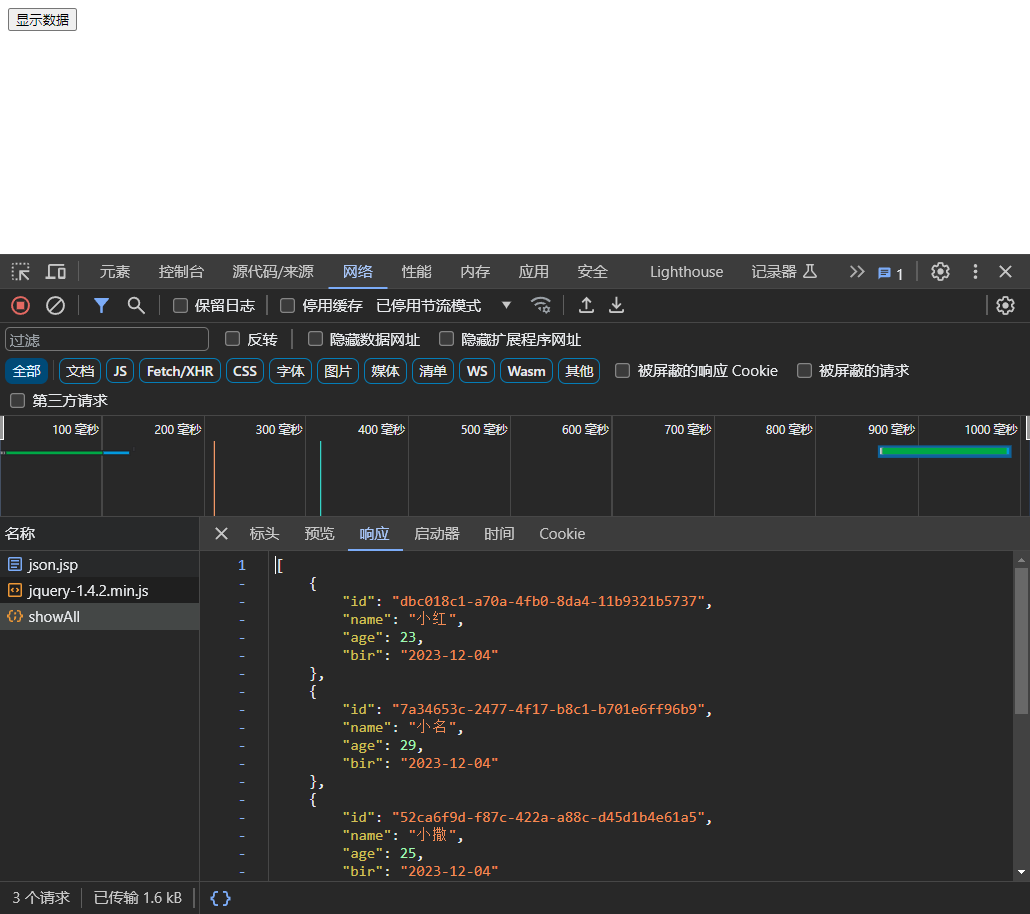Filter requests by 图片 type
Image resolution: width=1030 pixels, height=914 pixels.
coord(338,371)
